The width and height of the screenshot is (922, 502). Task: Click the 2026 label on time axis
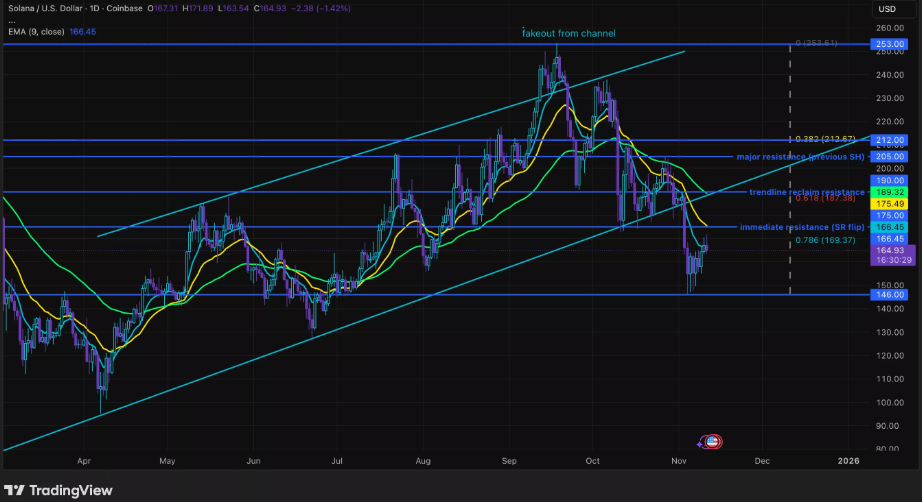(x=848, y=461)
